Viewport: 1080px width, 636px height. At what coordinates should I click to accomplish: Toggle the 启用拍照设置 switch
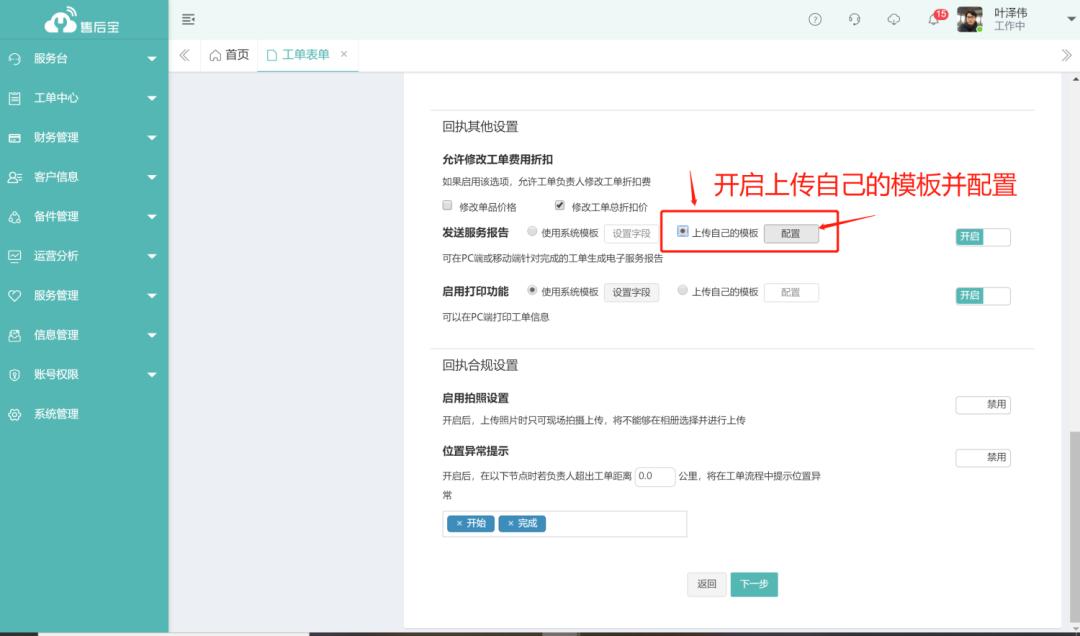point(982,405)
